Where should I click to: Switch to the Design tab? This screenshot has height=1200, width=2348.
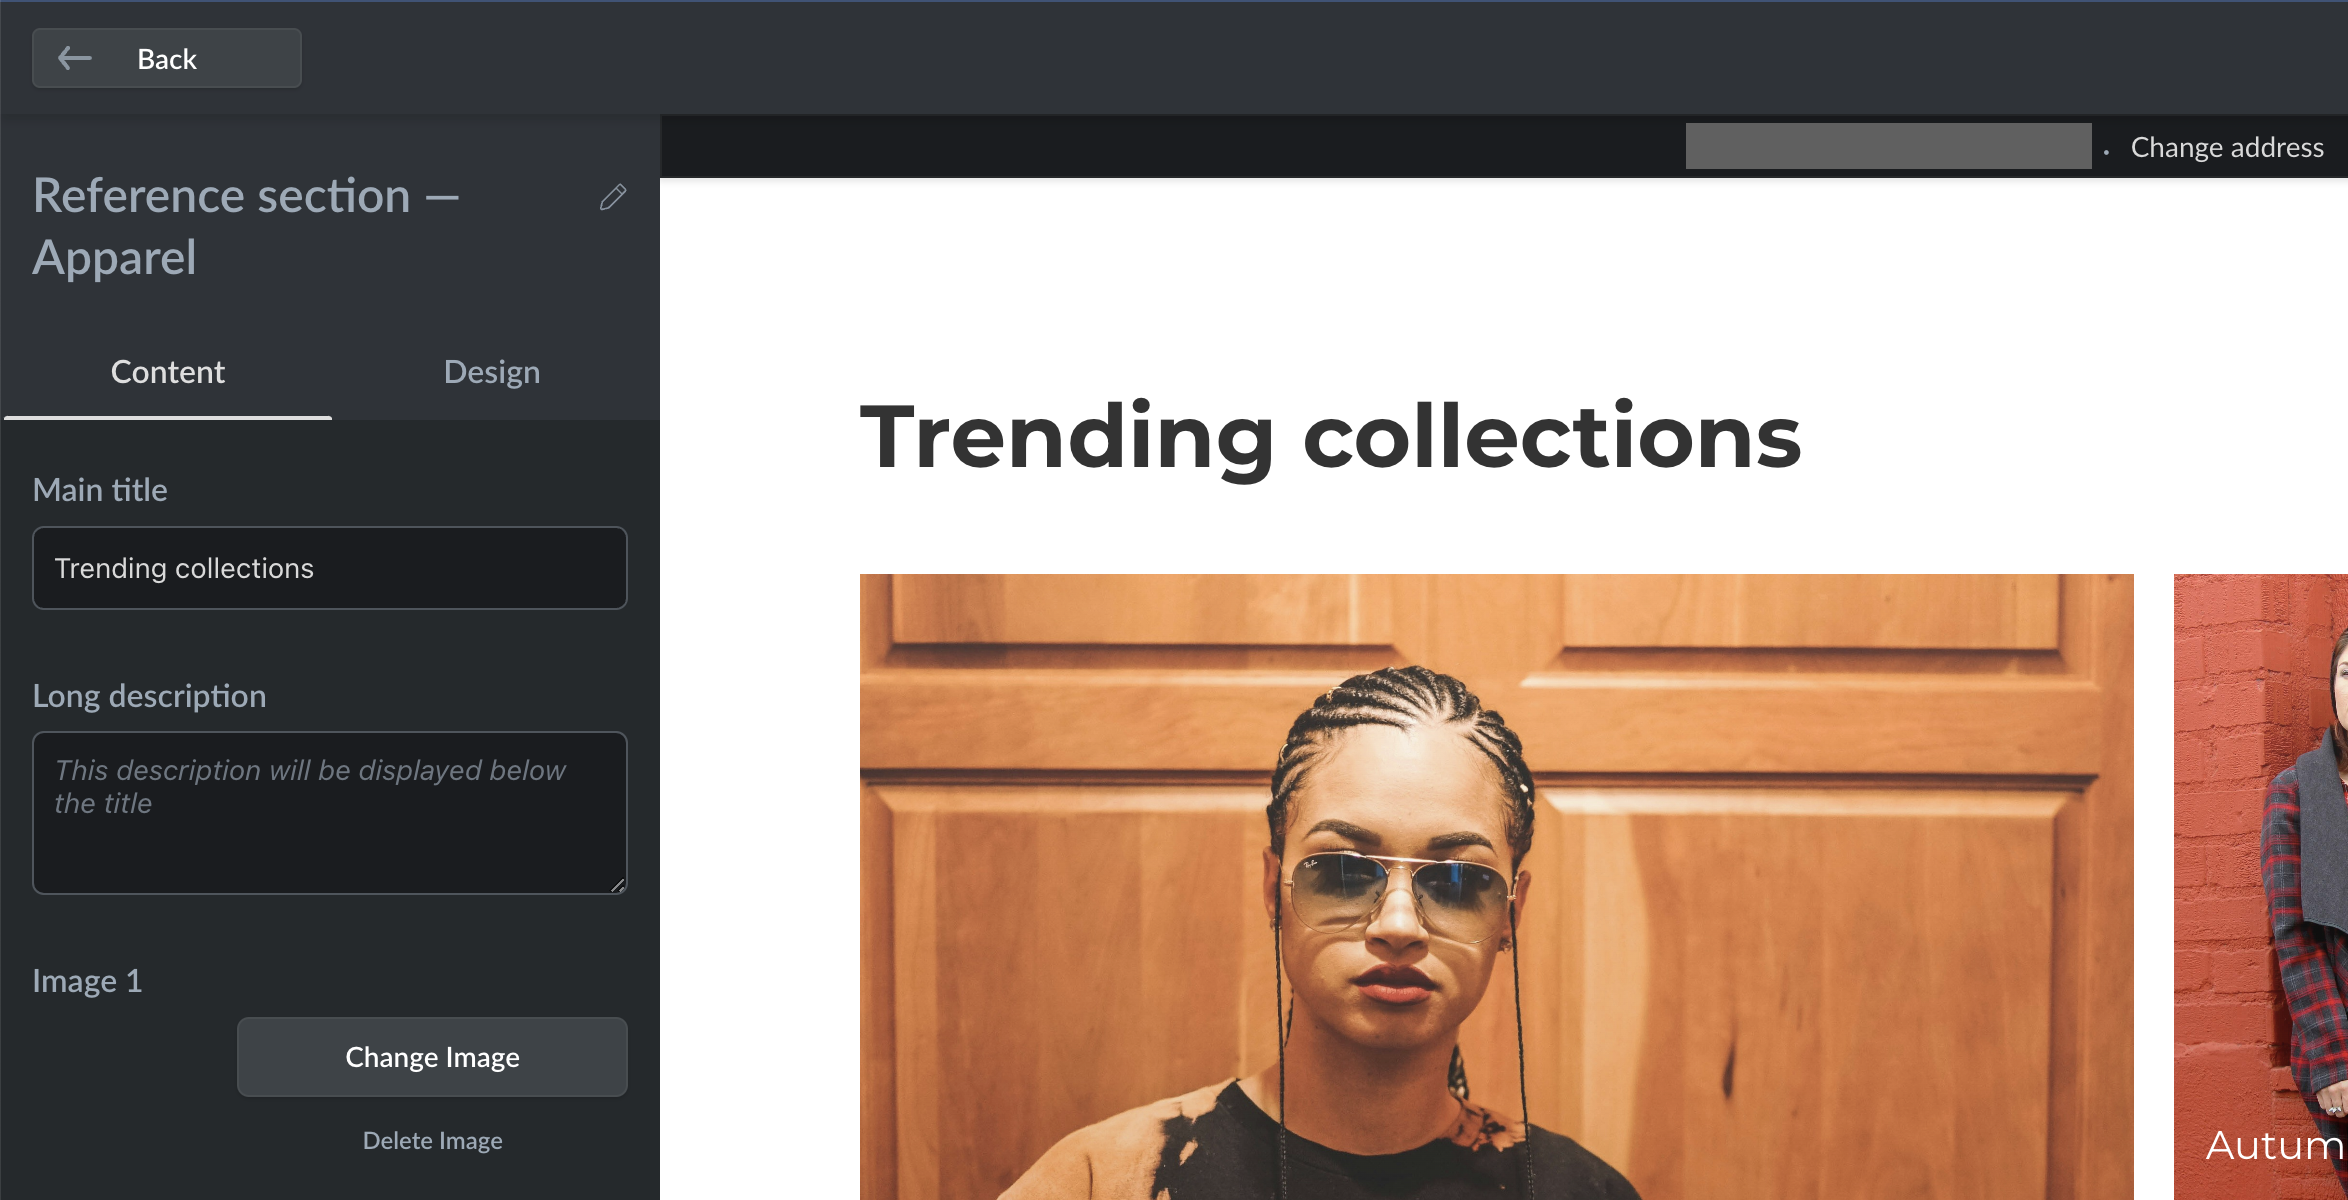(x=491, y=370)
